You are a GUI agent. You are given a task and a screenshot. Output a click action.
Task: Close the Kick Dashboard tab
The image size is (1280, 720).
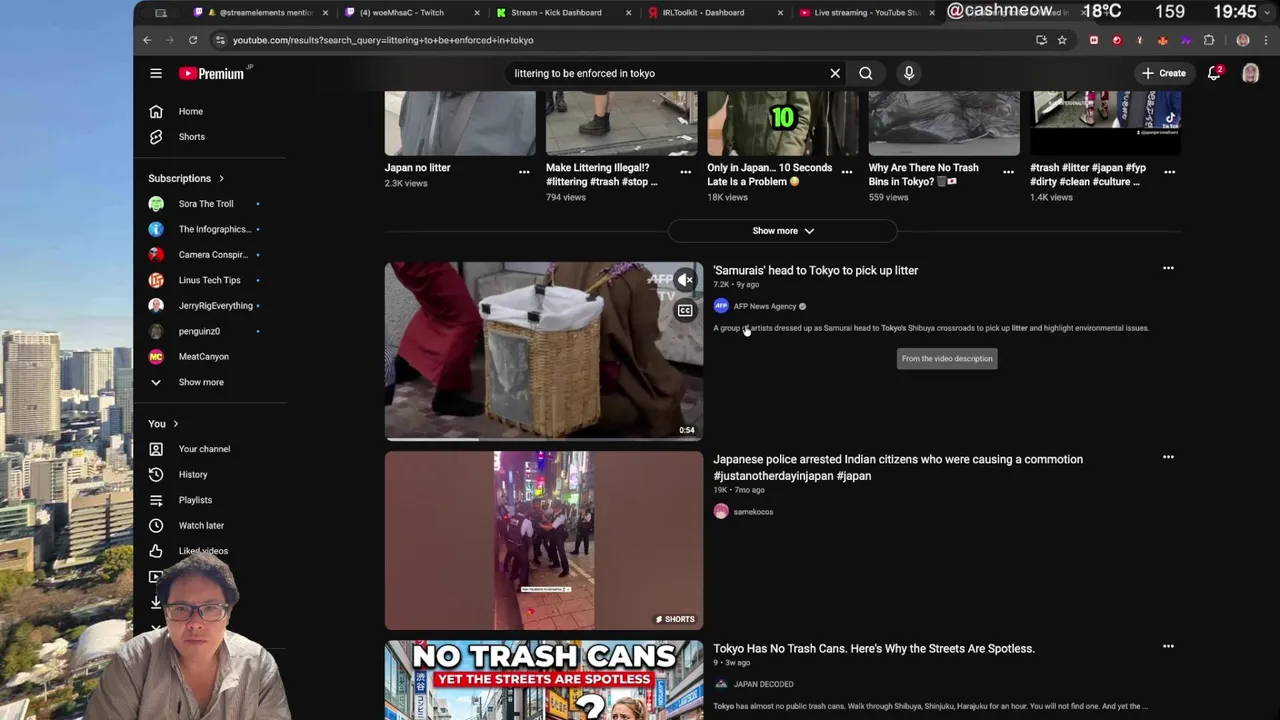(x=628, y=13)
